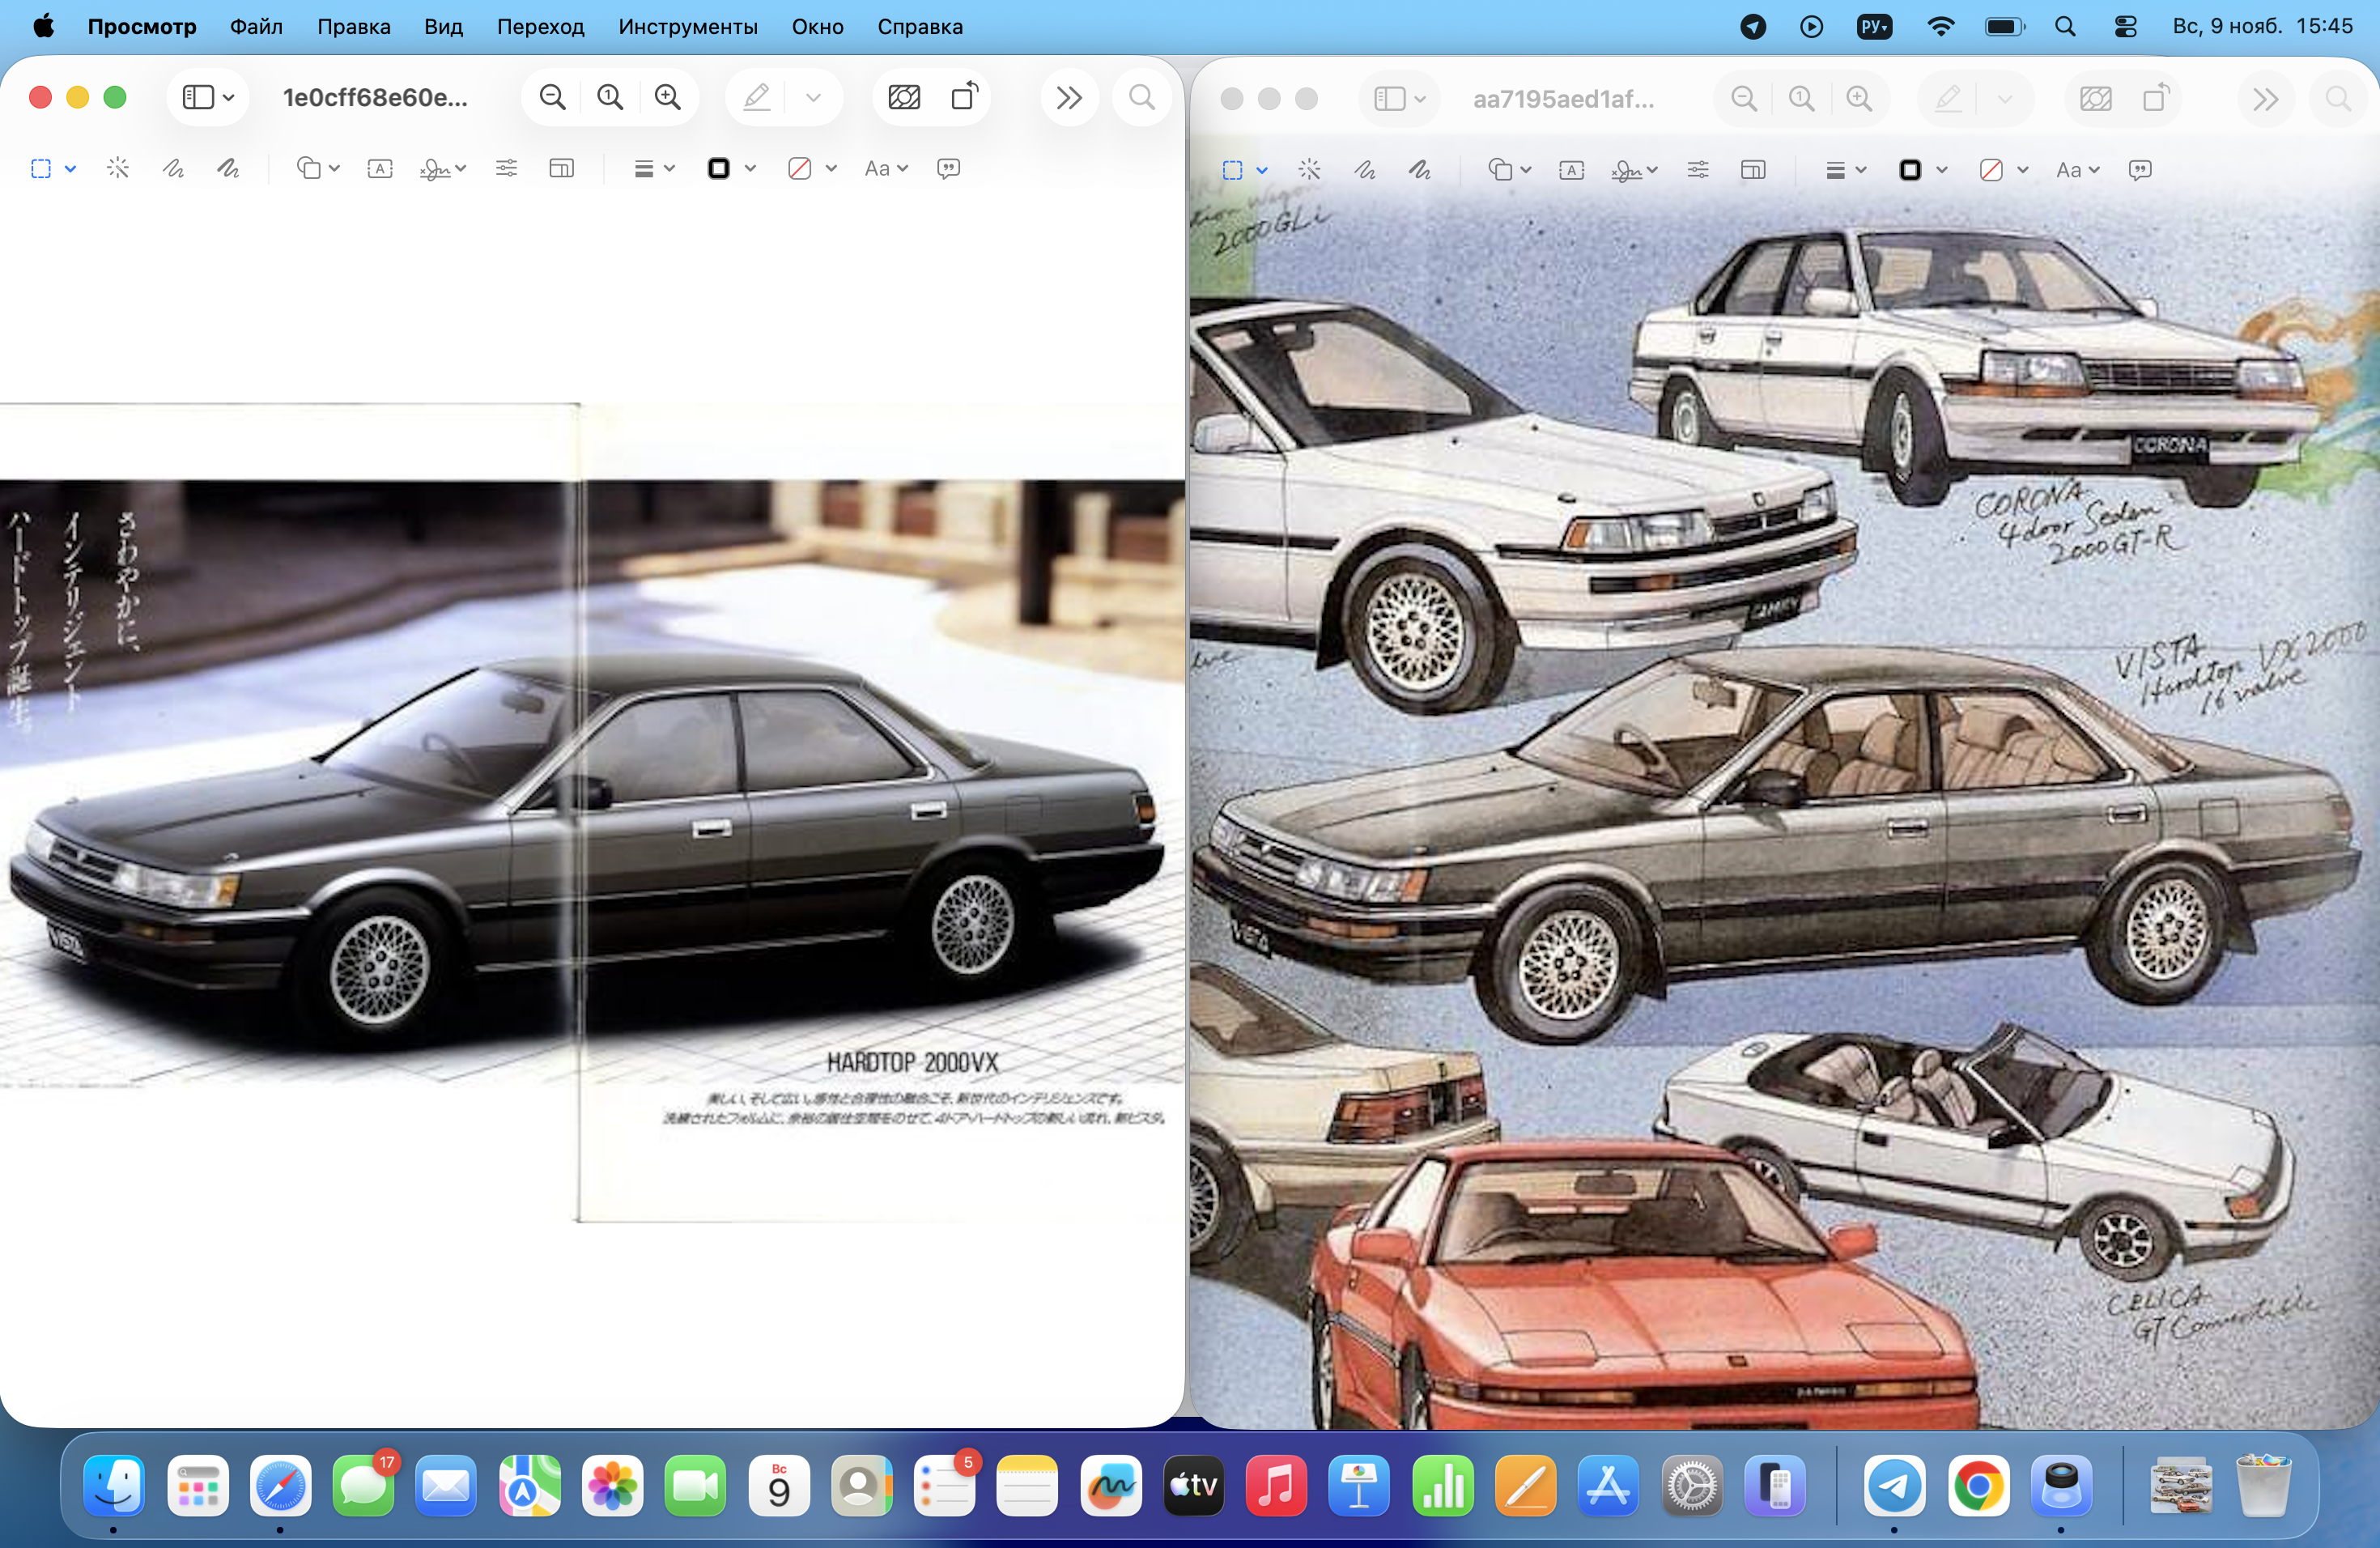Open Telegram from the Dock

pyautogui.click(x=1894, y=1485)
